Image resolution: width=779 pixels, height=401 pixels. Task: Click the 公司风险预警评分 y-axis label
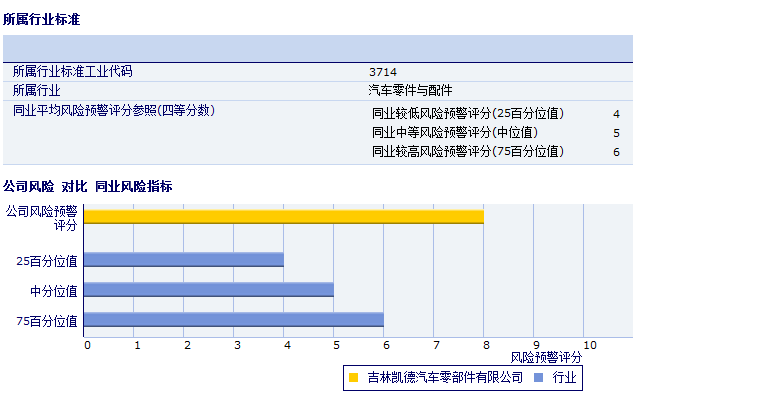tap(42, 218)
